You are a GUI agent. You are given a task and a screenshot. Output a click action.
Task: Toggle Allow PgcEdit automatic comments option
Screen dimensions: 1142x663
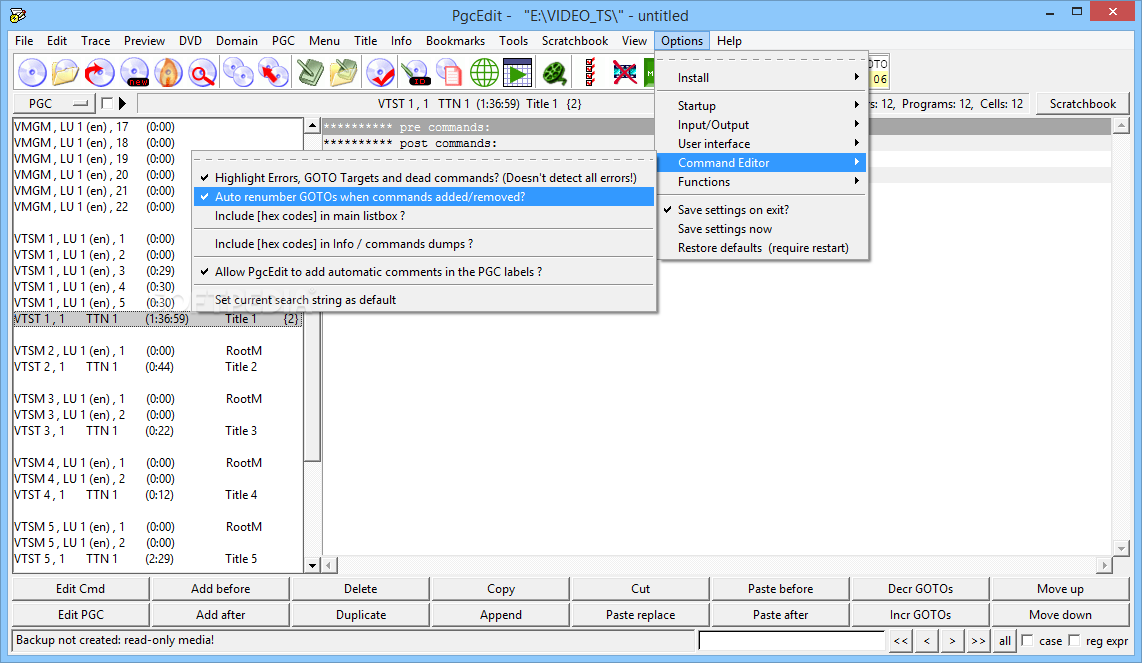424,272
